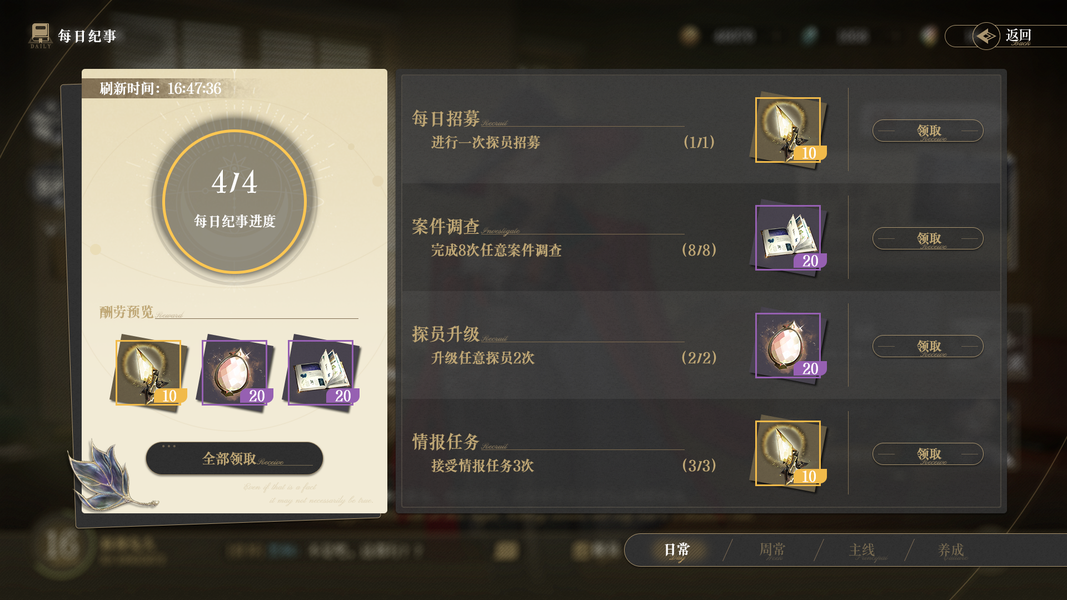Switch to the 养成 tab
Screen dimensions: 1067x600
click(x=951, y=550)
